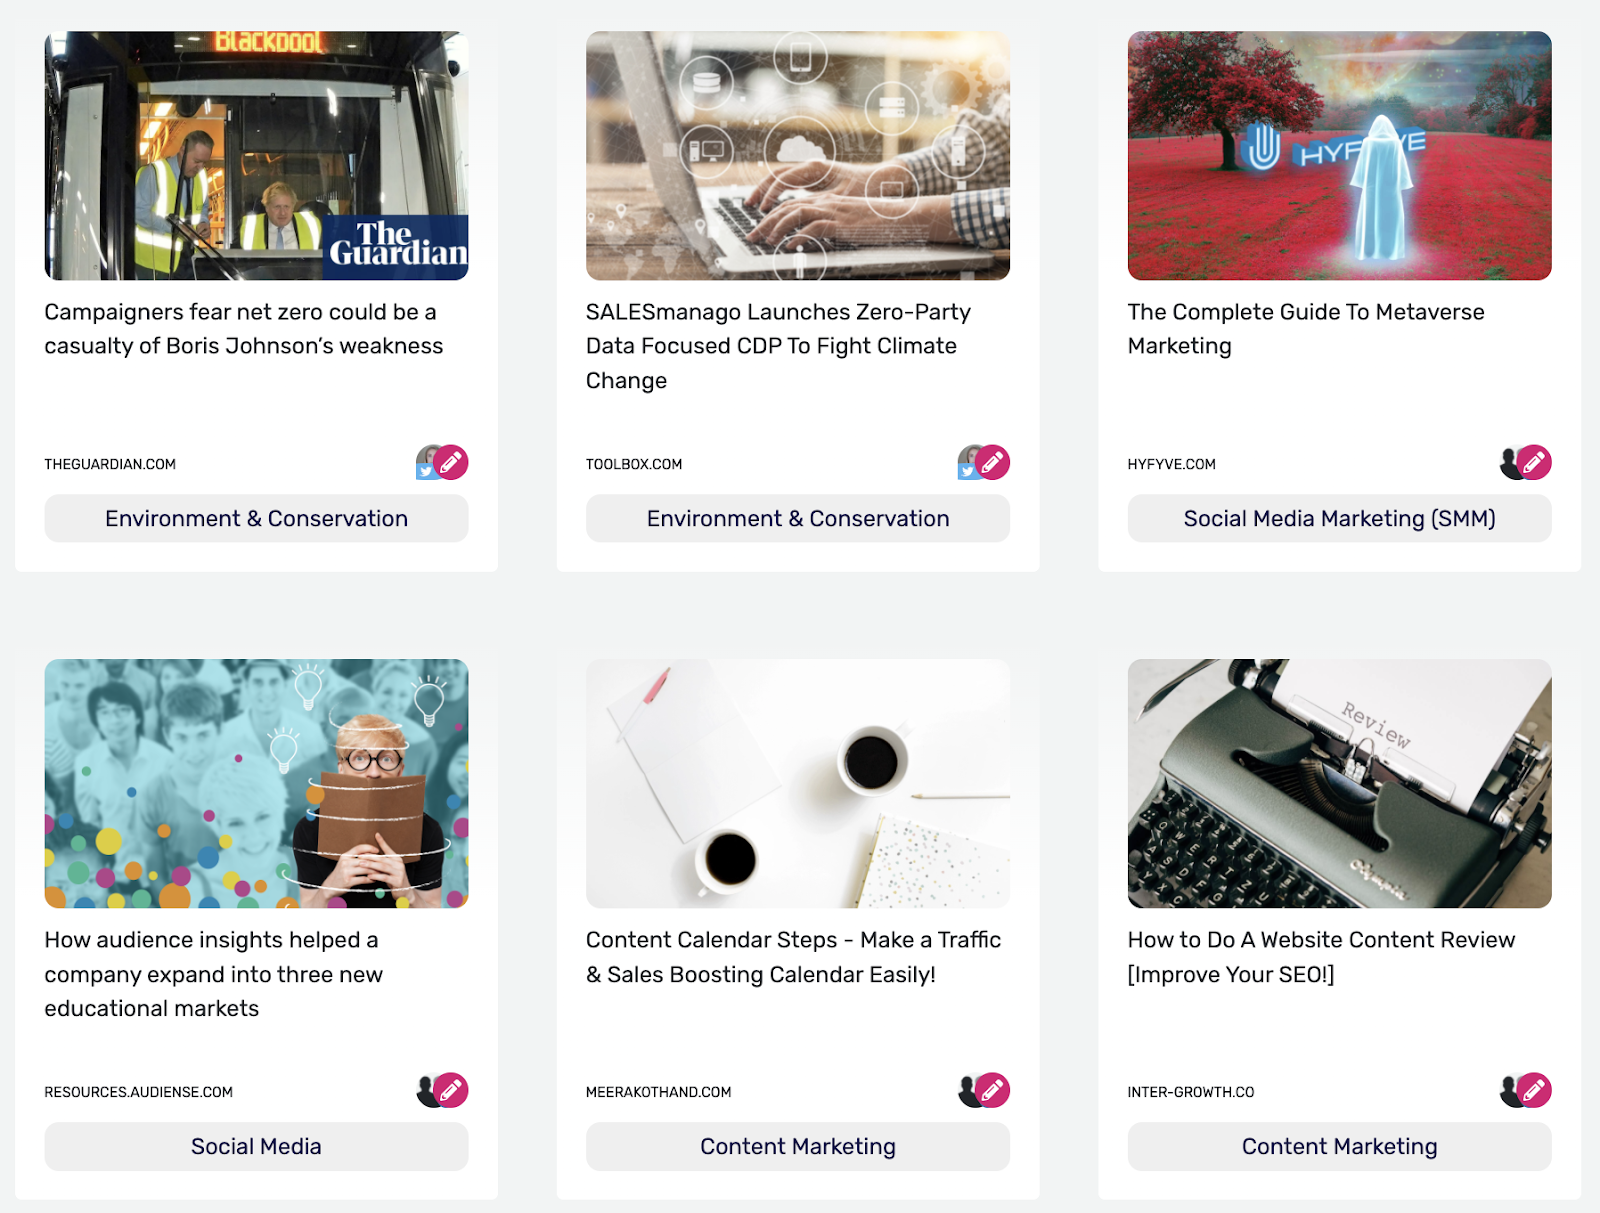Select Environment & Conservation tag under Guardian article
The height and width of the screenshot is (1213, 1600).
pyautogui.click(x=256, y=519)
